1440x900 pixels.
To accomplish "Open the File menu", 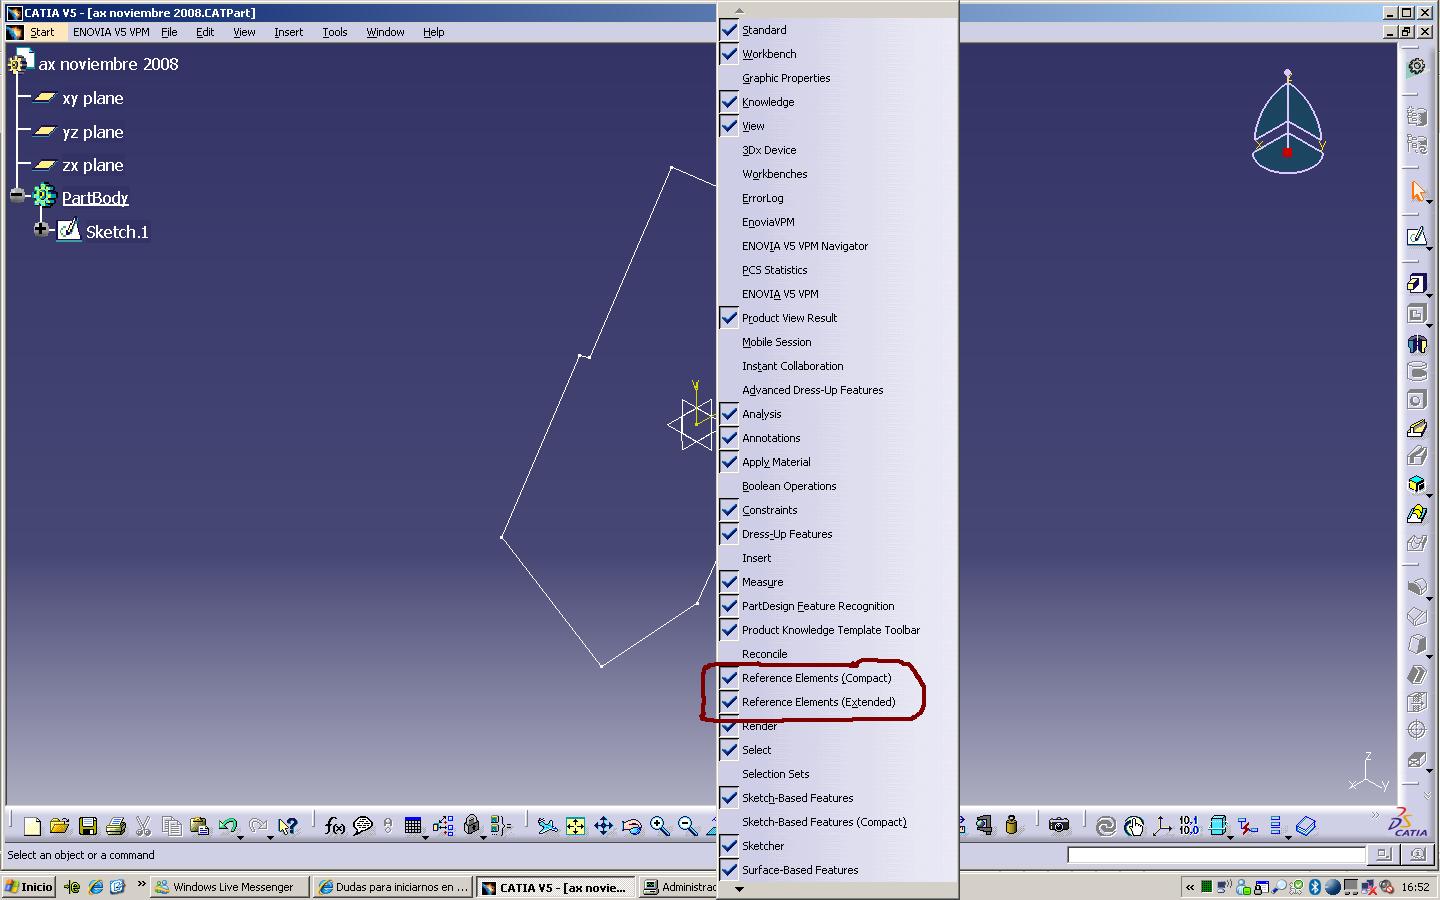I will point(169,32).
